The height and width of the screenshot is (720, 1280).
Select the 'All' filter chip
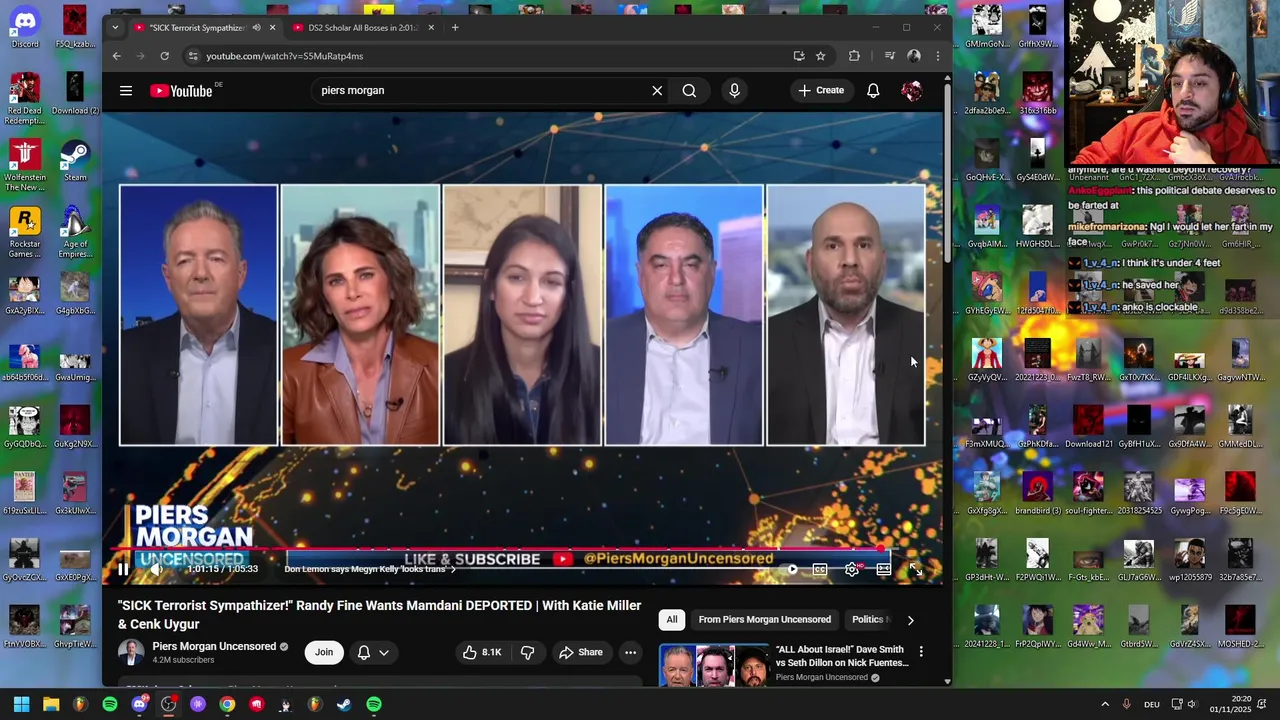672,619
